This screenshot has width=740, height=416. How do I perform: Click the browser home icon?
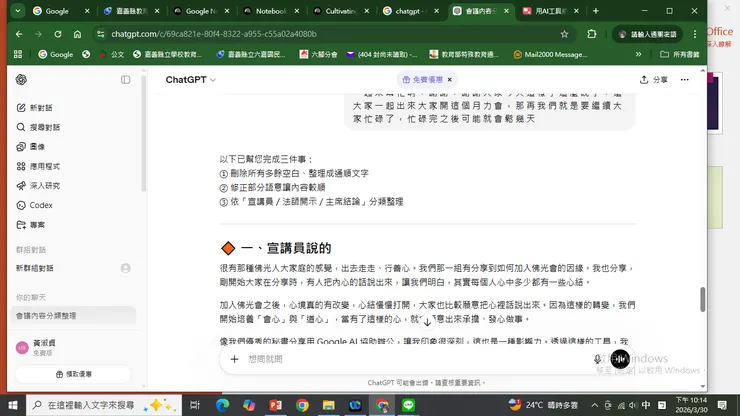(77, 34)
